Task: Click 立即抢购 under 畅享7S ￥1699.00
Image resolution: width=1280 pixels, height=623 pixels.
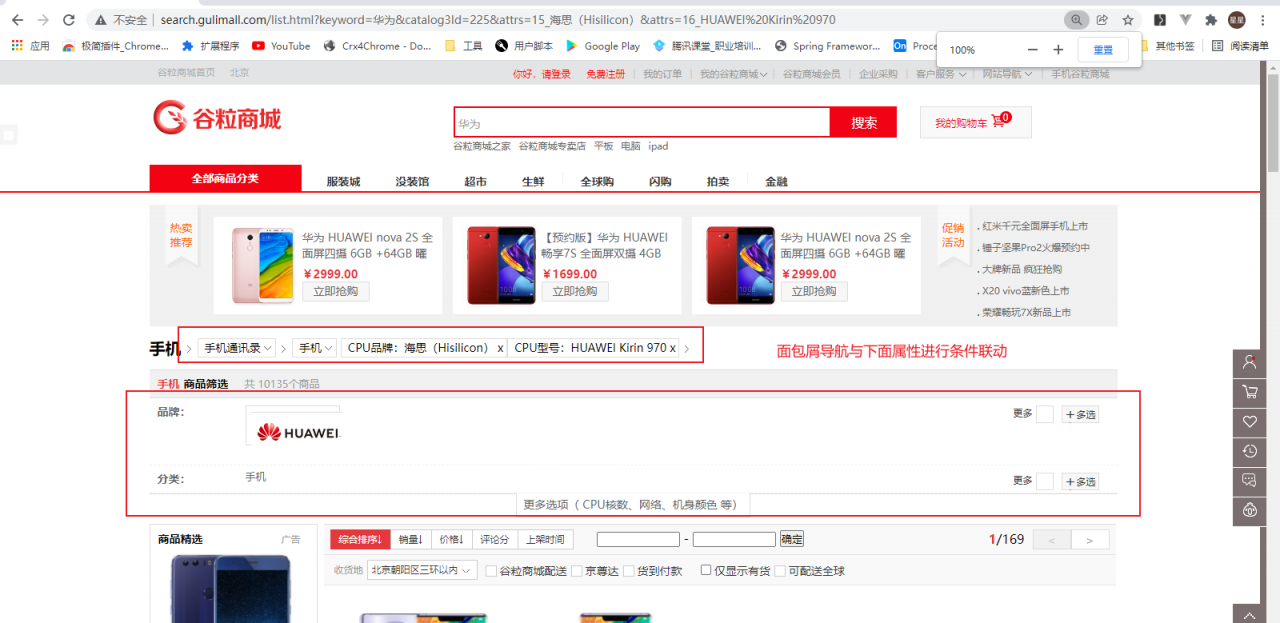Action: 575,291
